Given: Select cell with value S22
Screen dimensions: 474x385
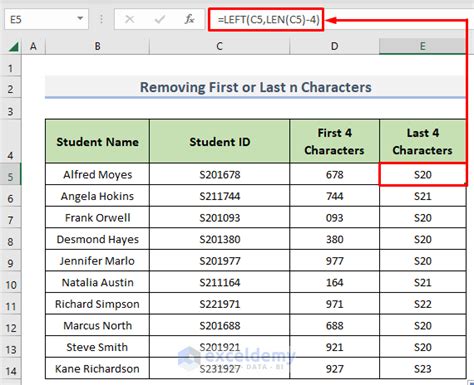Looking at the screenshot, I should point(423,304).
